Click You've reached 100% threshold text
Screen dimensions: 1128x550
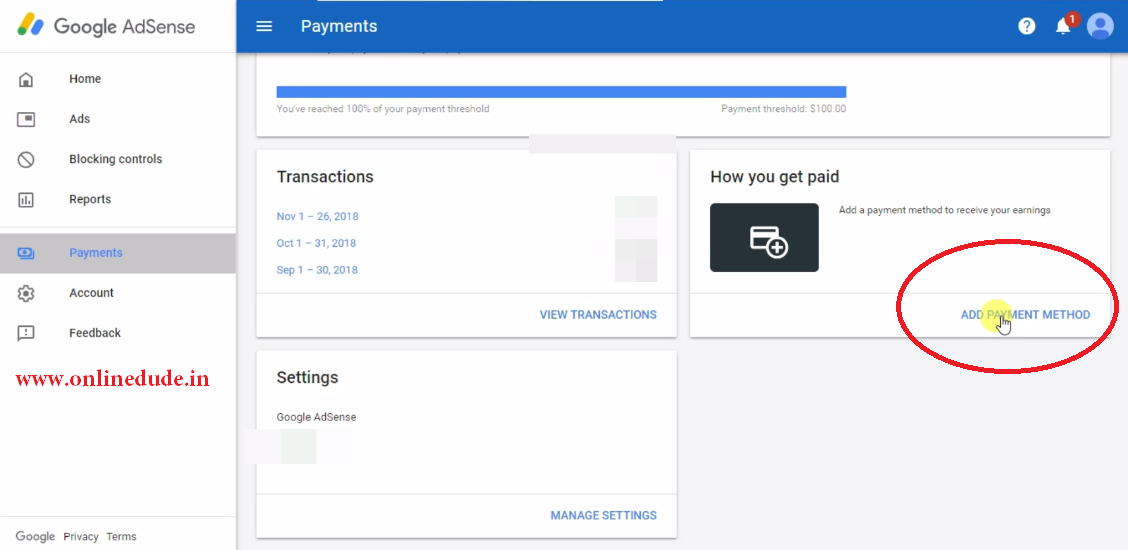pos(383,109)
